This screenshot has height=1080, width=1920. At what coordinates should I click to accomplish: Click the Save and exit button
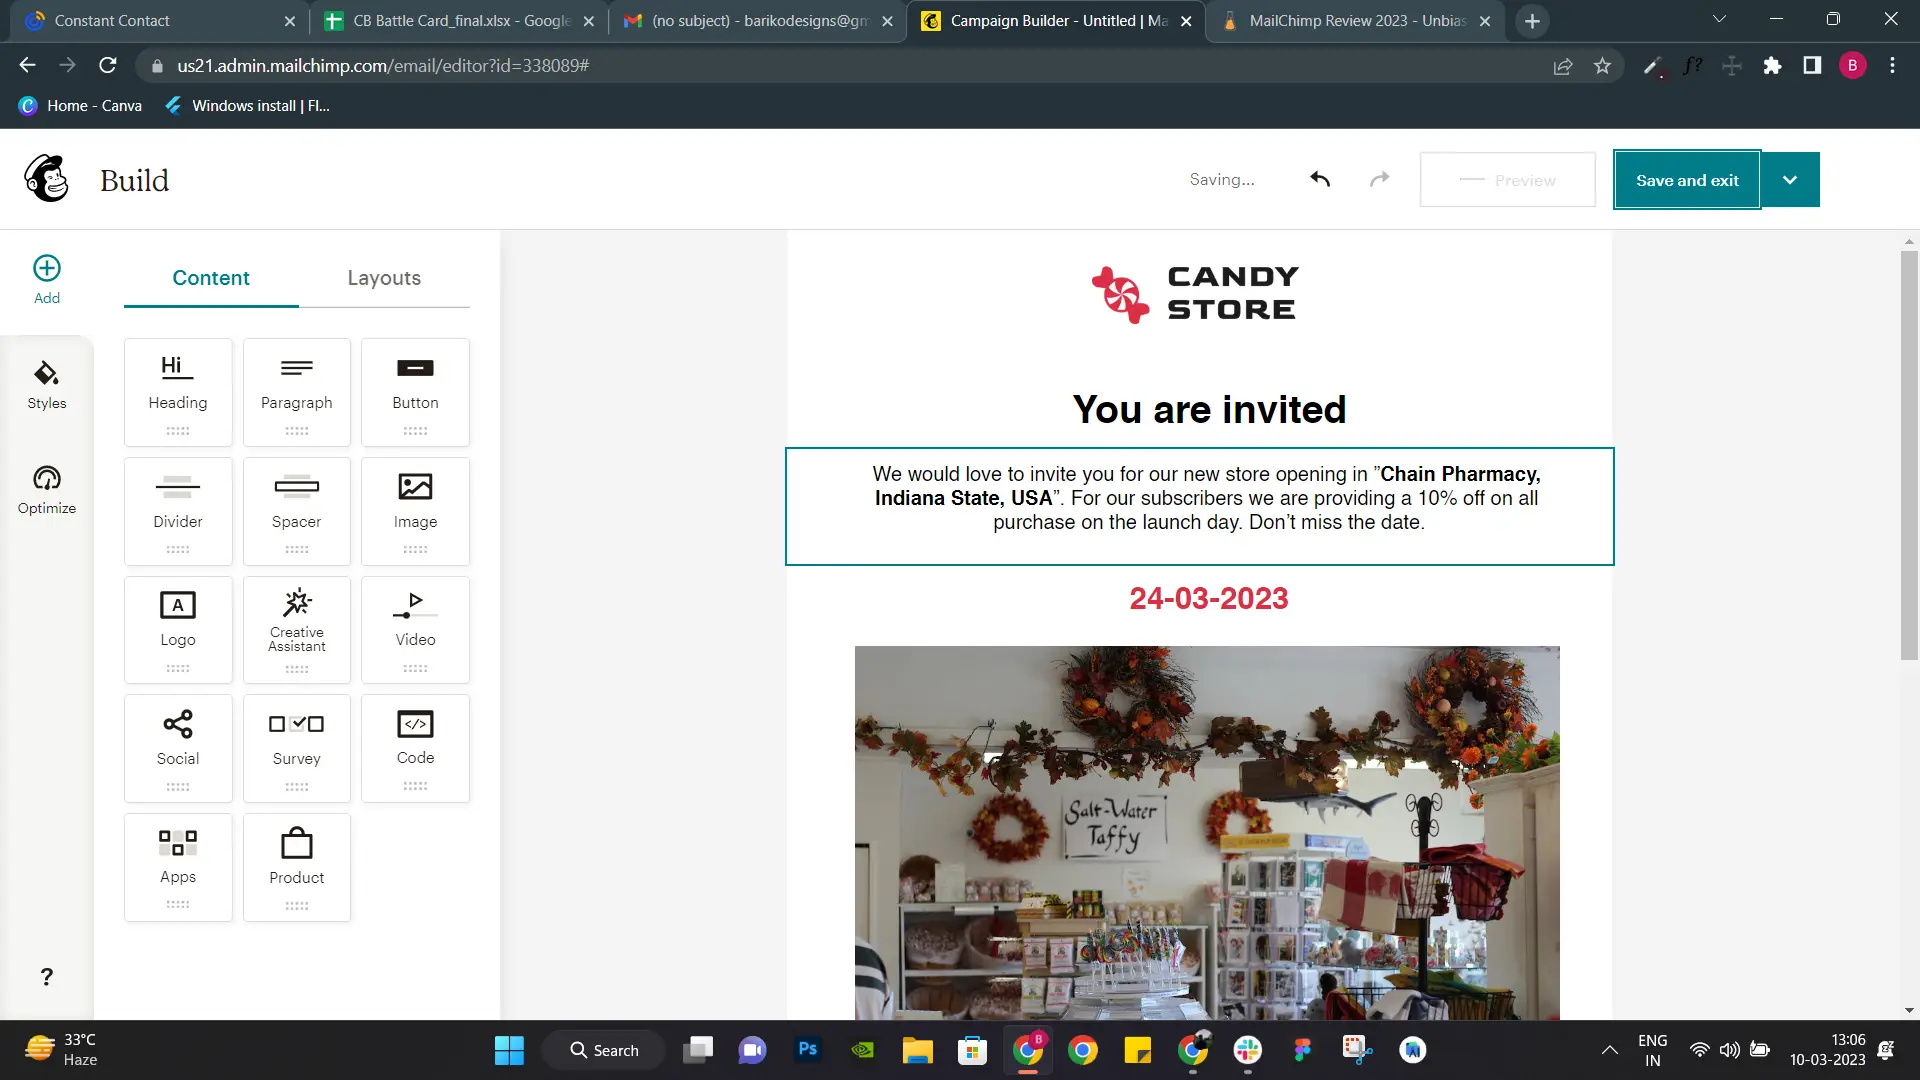coord(1687,179)
